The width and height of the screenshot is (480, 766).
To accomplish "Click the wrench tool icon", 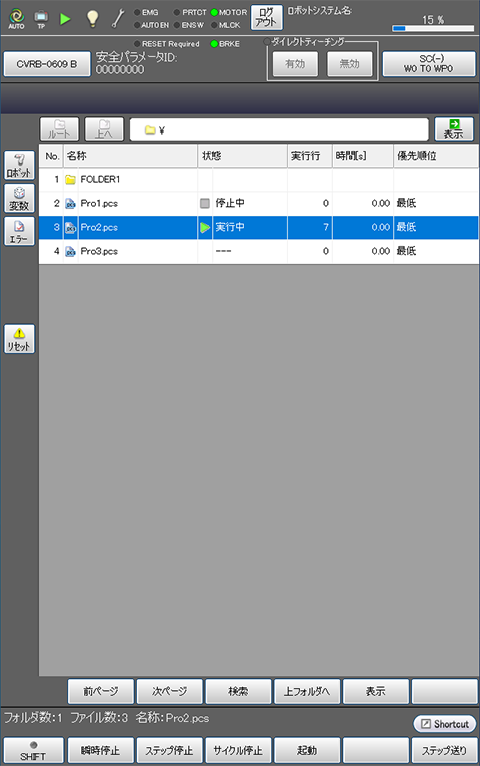I will point(118,19).
